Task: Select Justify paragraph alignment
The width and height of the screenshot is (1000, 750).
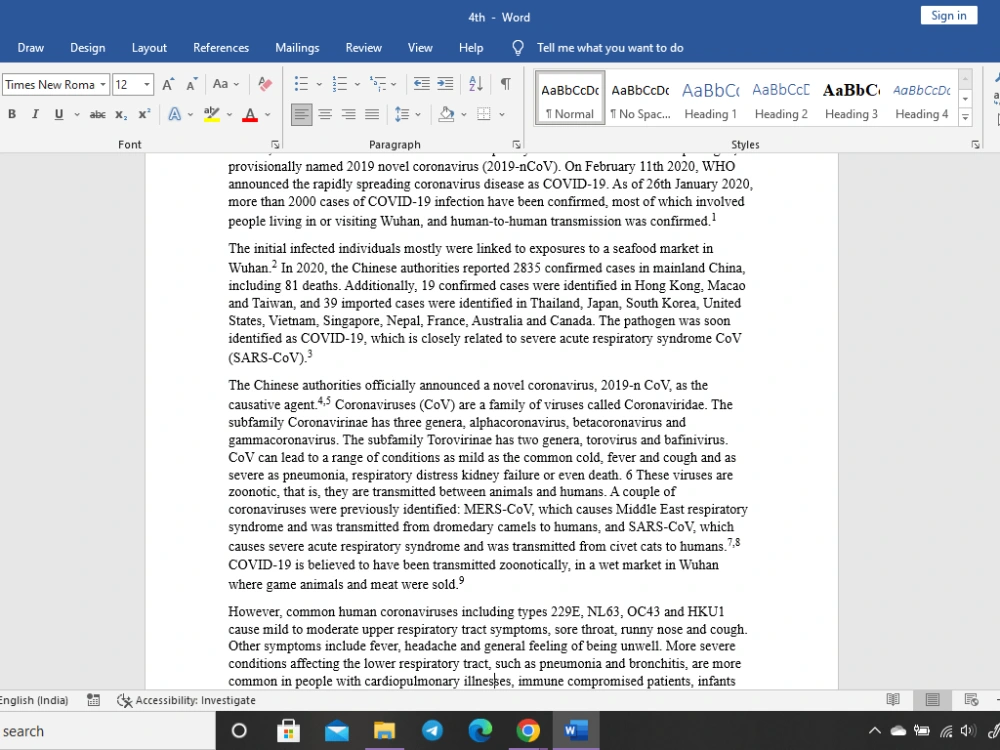Action: pyautogui.click(x=372, y=114)
